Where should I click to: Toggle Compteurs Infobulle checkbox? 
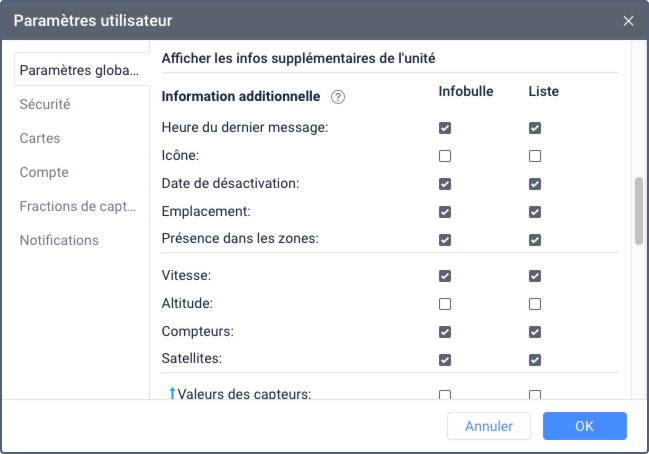coord(445,332)
